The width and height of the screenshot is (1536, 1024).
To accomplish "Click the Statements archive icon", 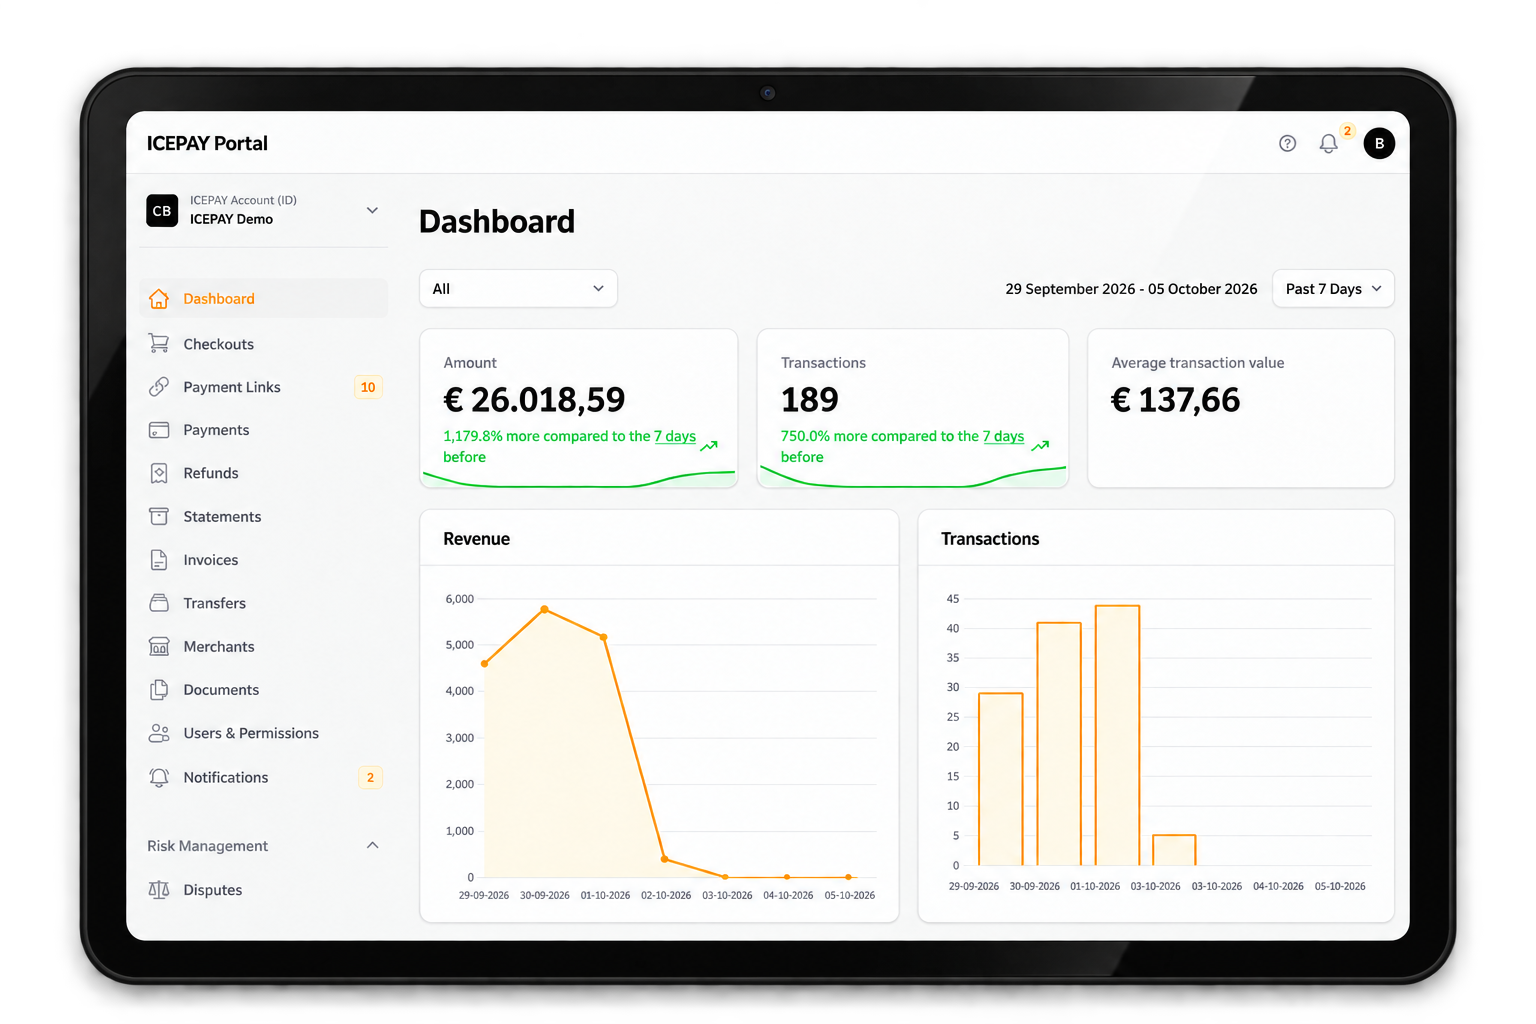I will click(159, 517).
